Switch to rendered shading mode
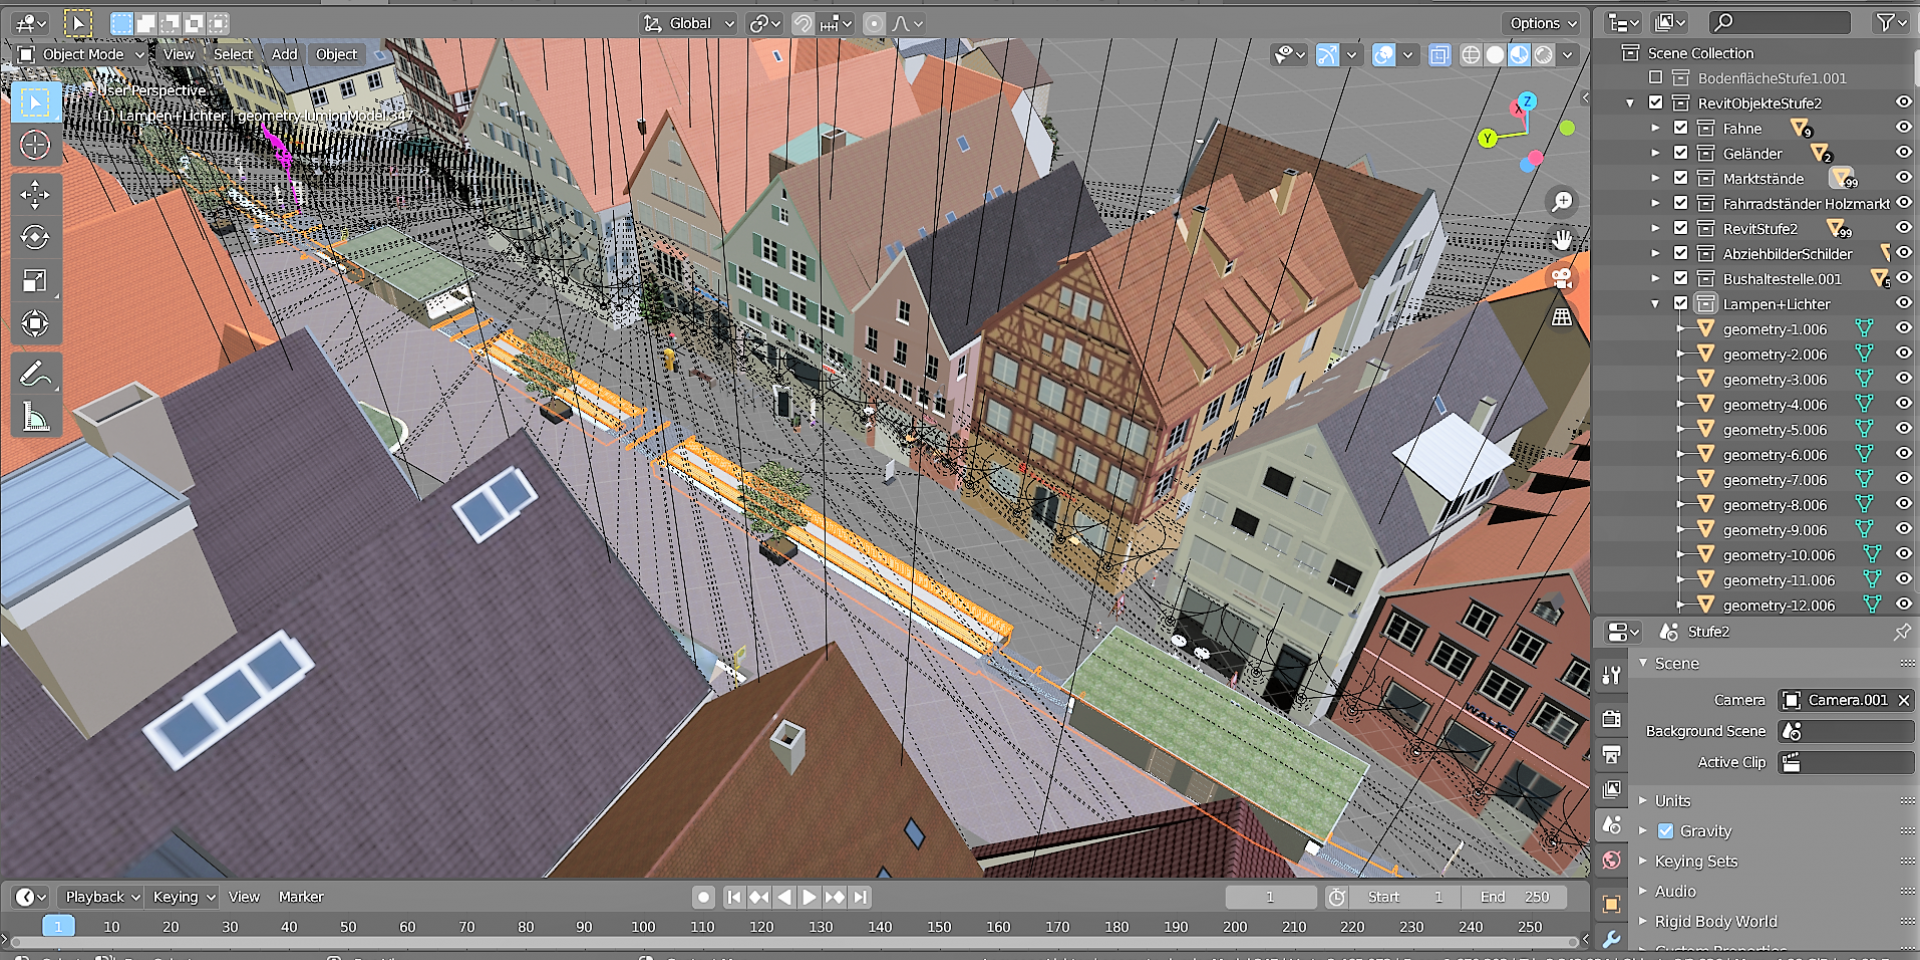 [1544, 55]
